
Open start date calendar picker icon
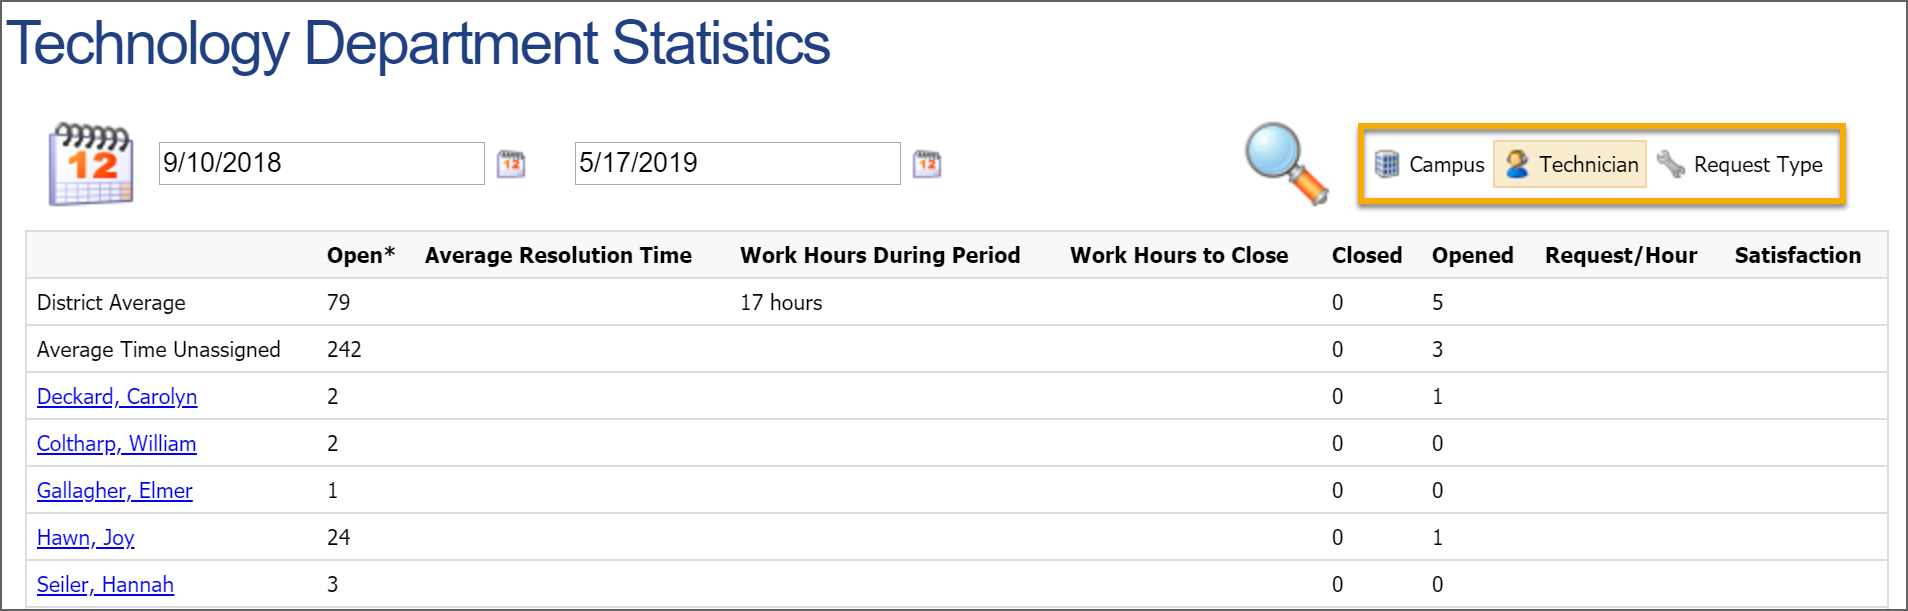[x=511, y=164]
